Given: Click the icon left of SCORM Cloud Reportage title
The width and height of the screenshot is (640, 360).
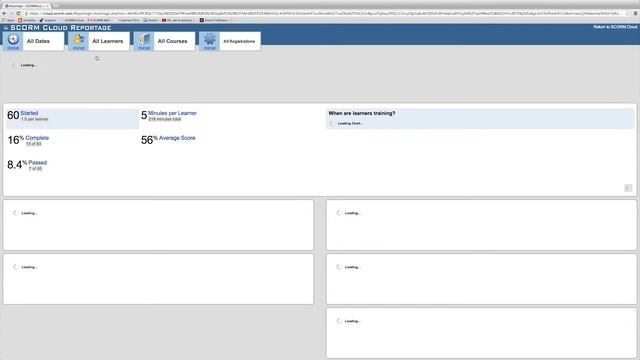Looking at the screenshot, I should (6, 28).
